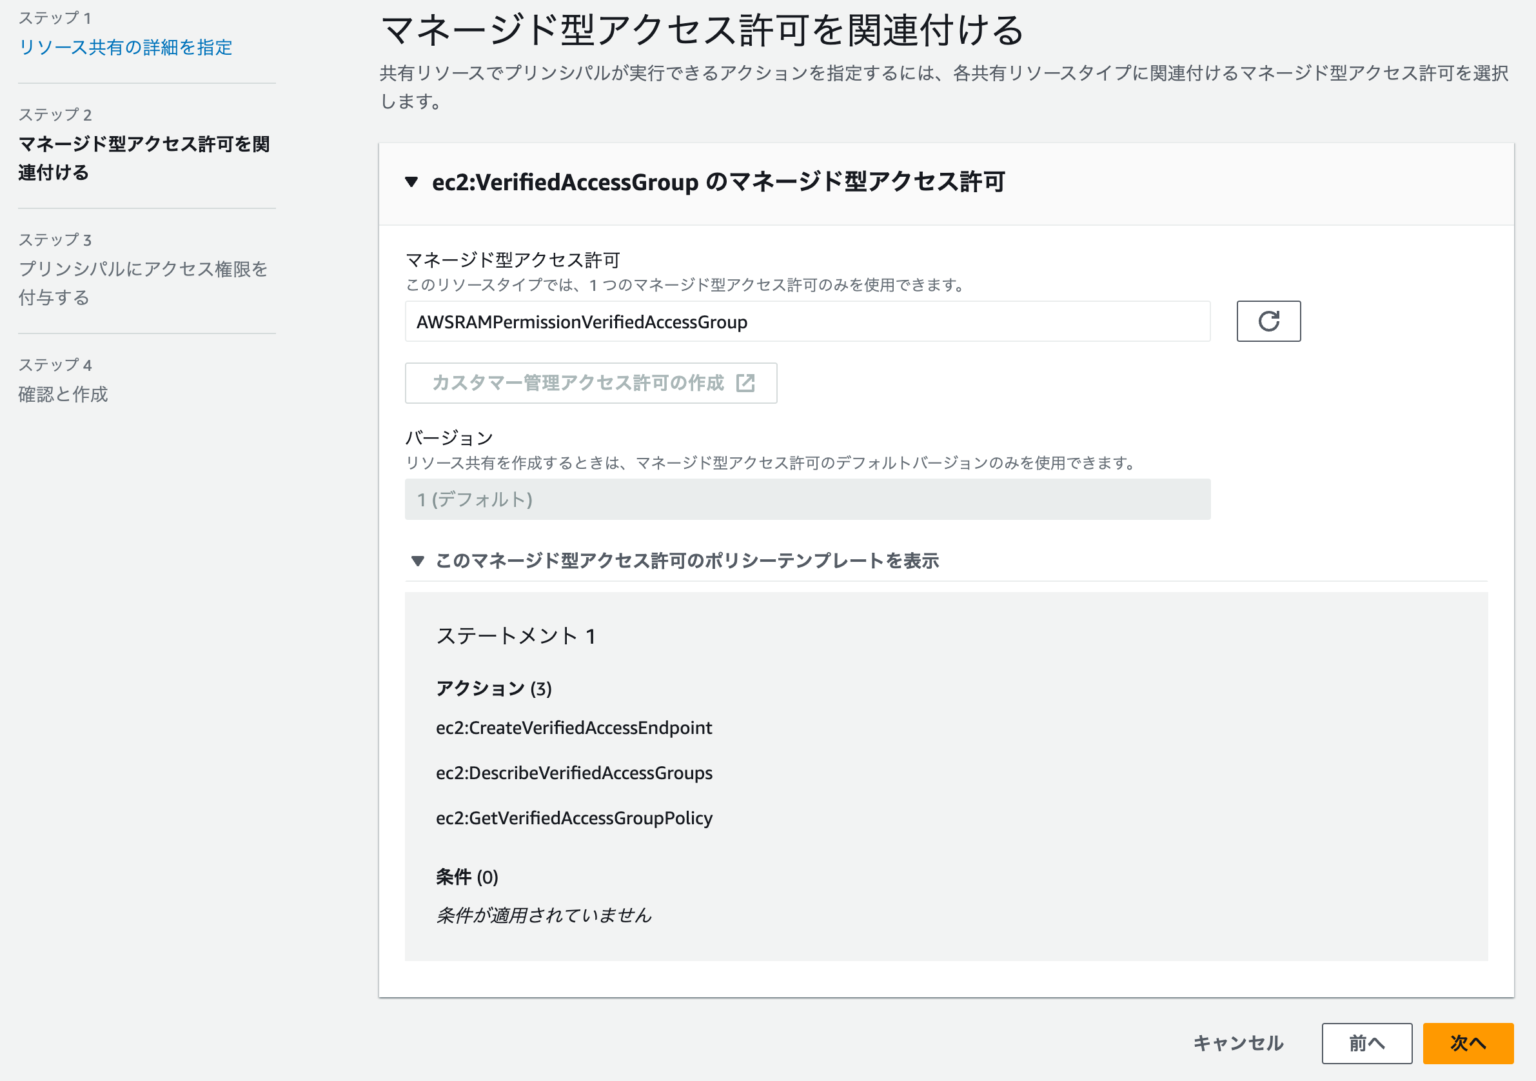The width and height of the screenshot is (1536, 1081).
Task: Click the external link icon on customer-managed permission button
Action: click(x=745, y=383)
